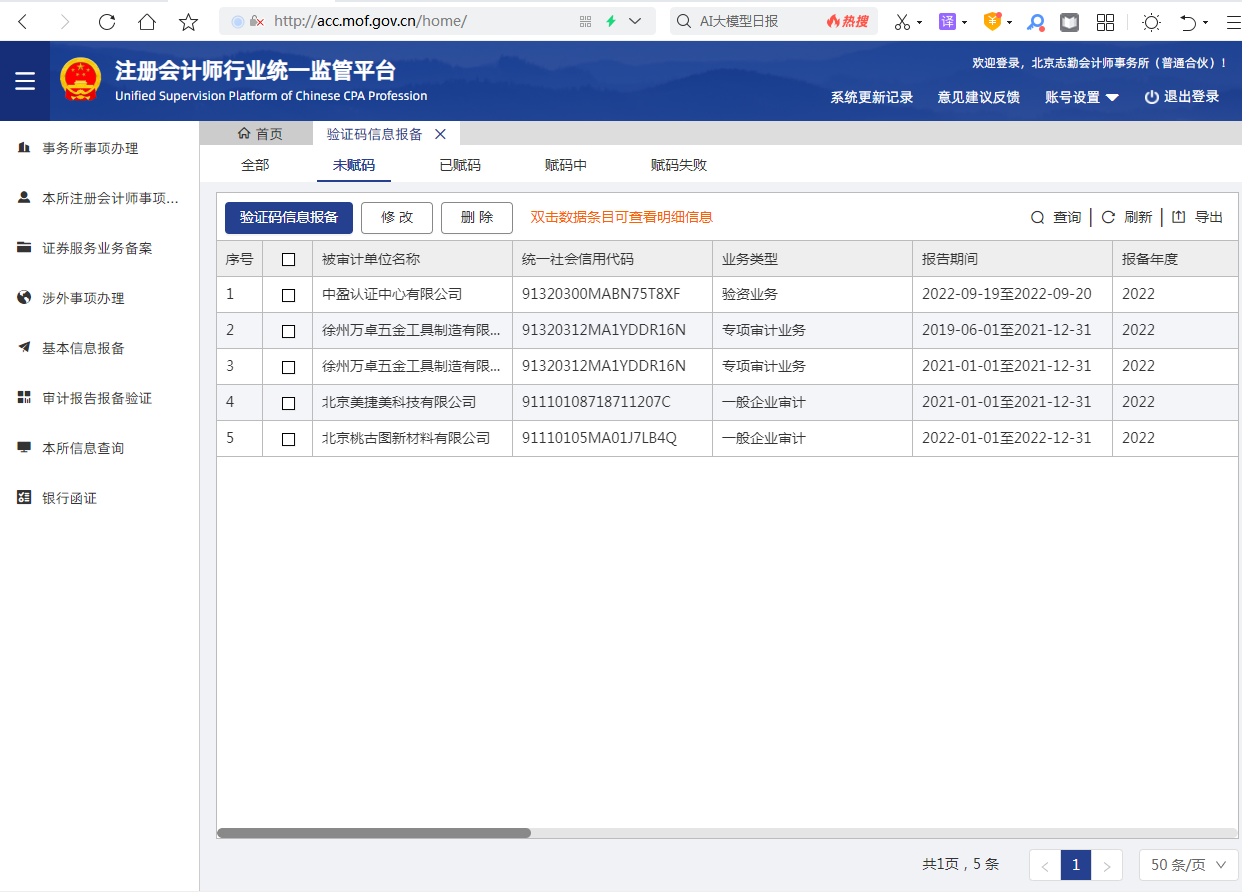Expand the 账号设置 dropdown menu

pyautogui.click(x=1082, y=97)
